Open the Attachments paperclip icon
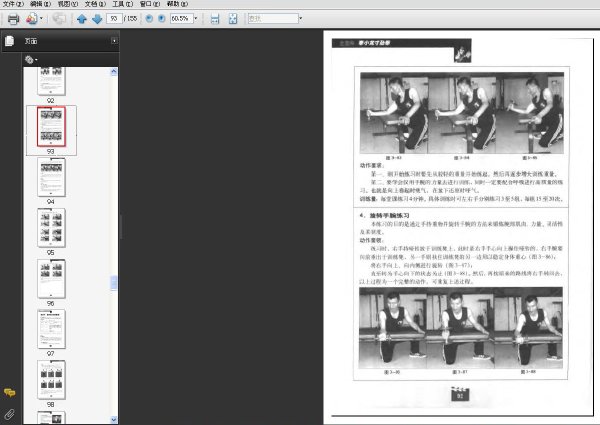Screen dimensions: 600x425 pos(10,414)
